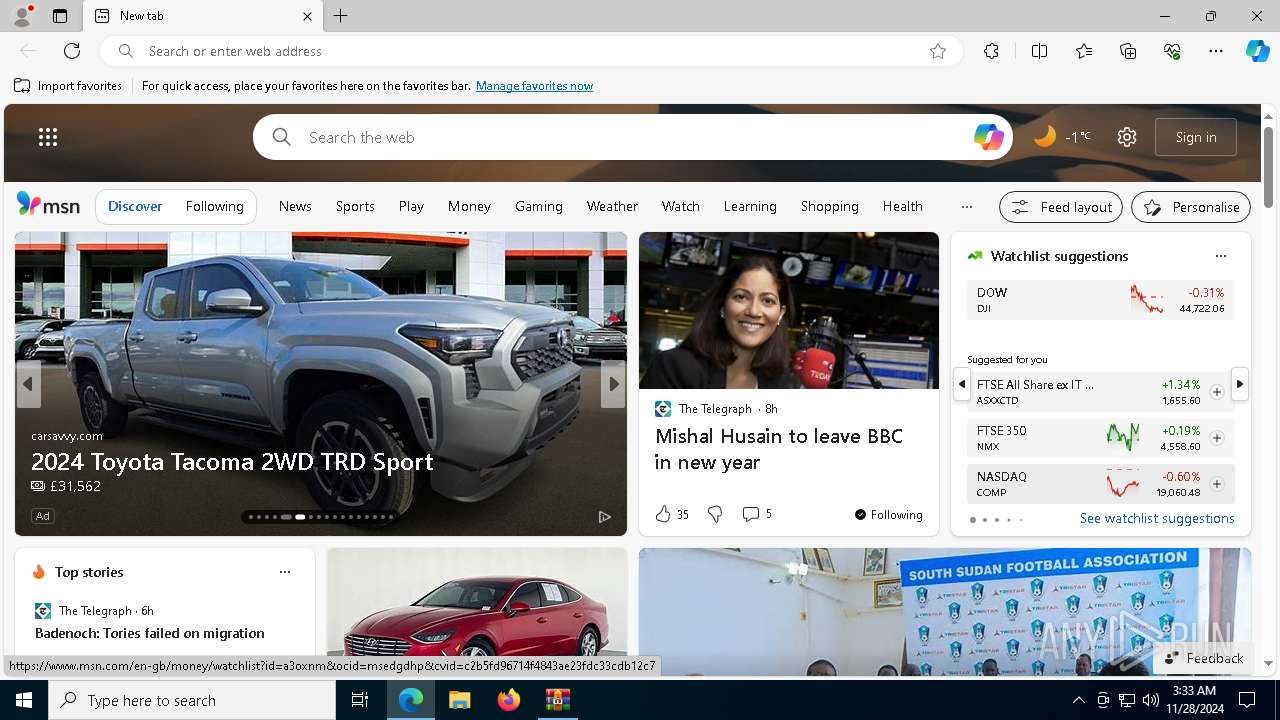Open the tab actions menu icon
Screen dimensions: 1280x720
click(60, 16)
